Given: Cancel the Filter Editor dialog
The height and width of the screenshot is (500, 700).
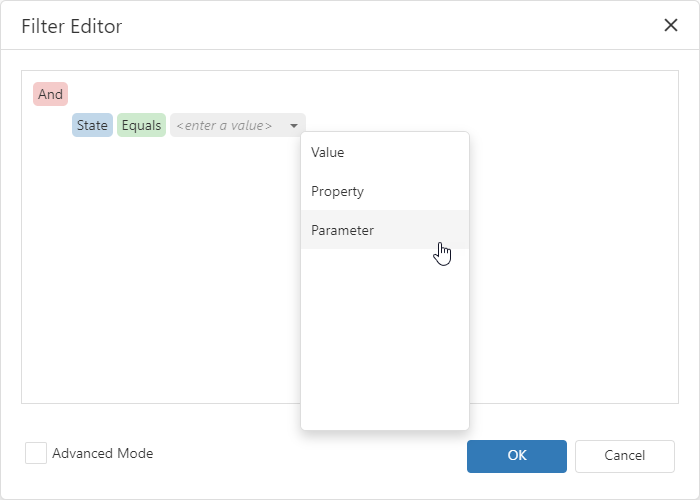Looking at the screenshot, I should click(625, 456).
